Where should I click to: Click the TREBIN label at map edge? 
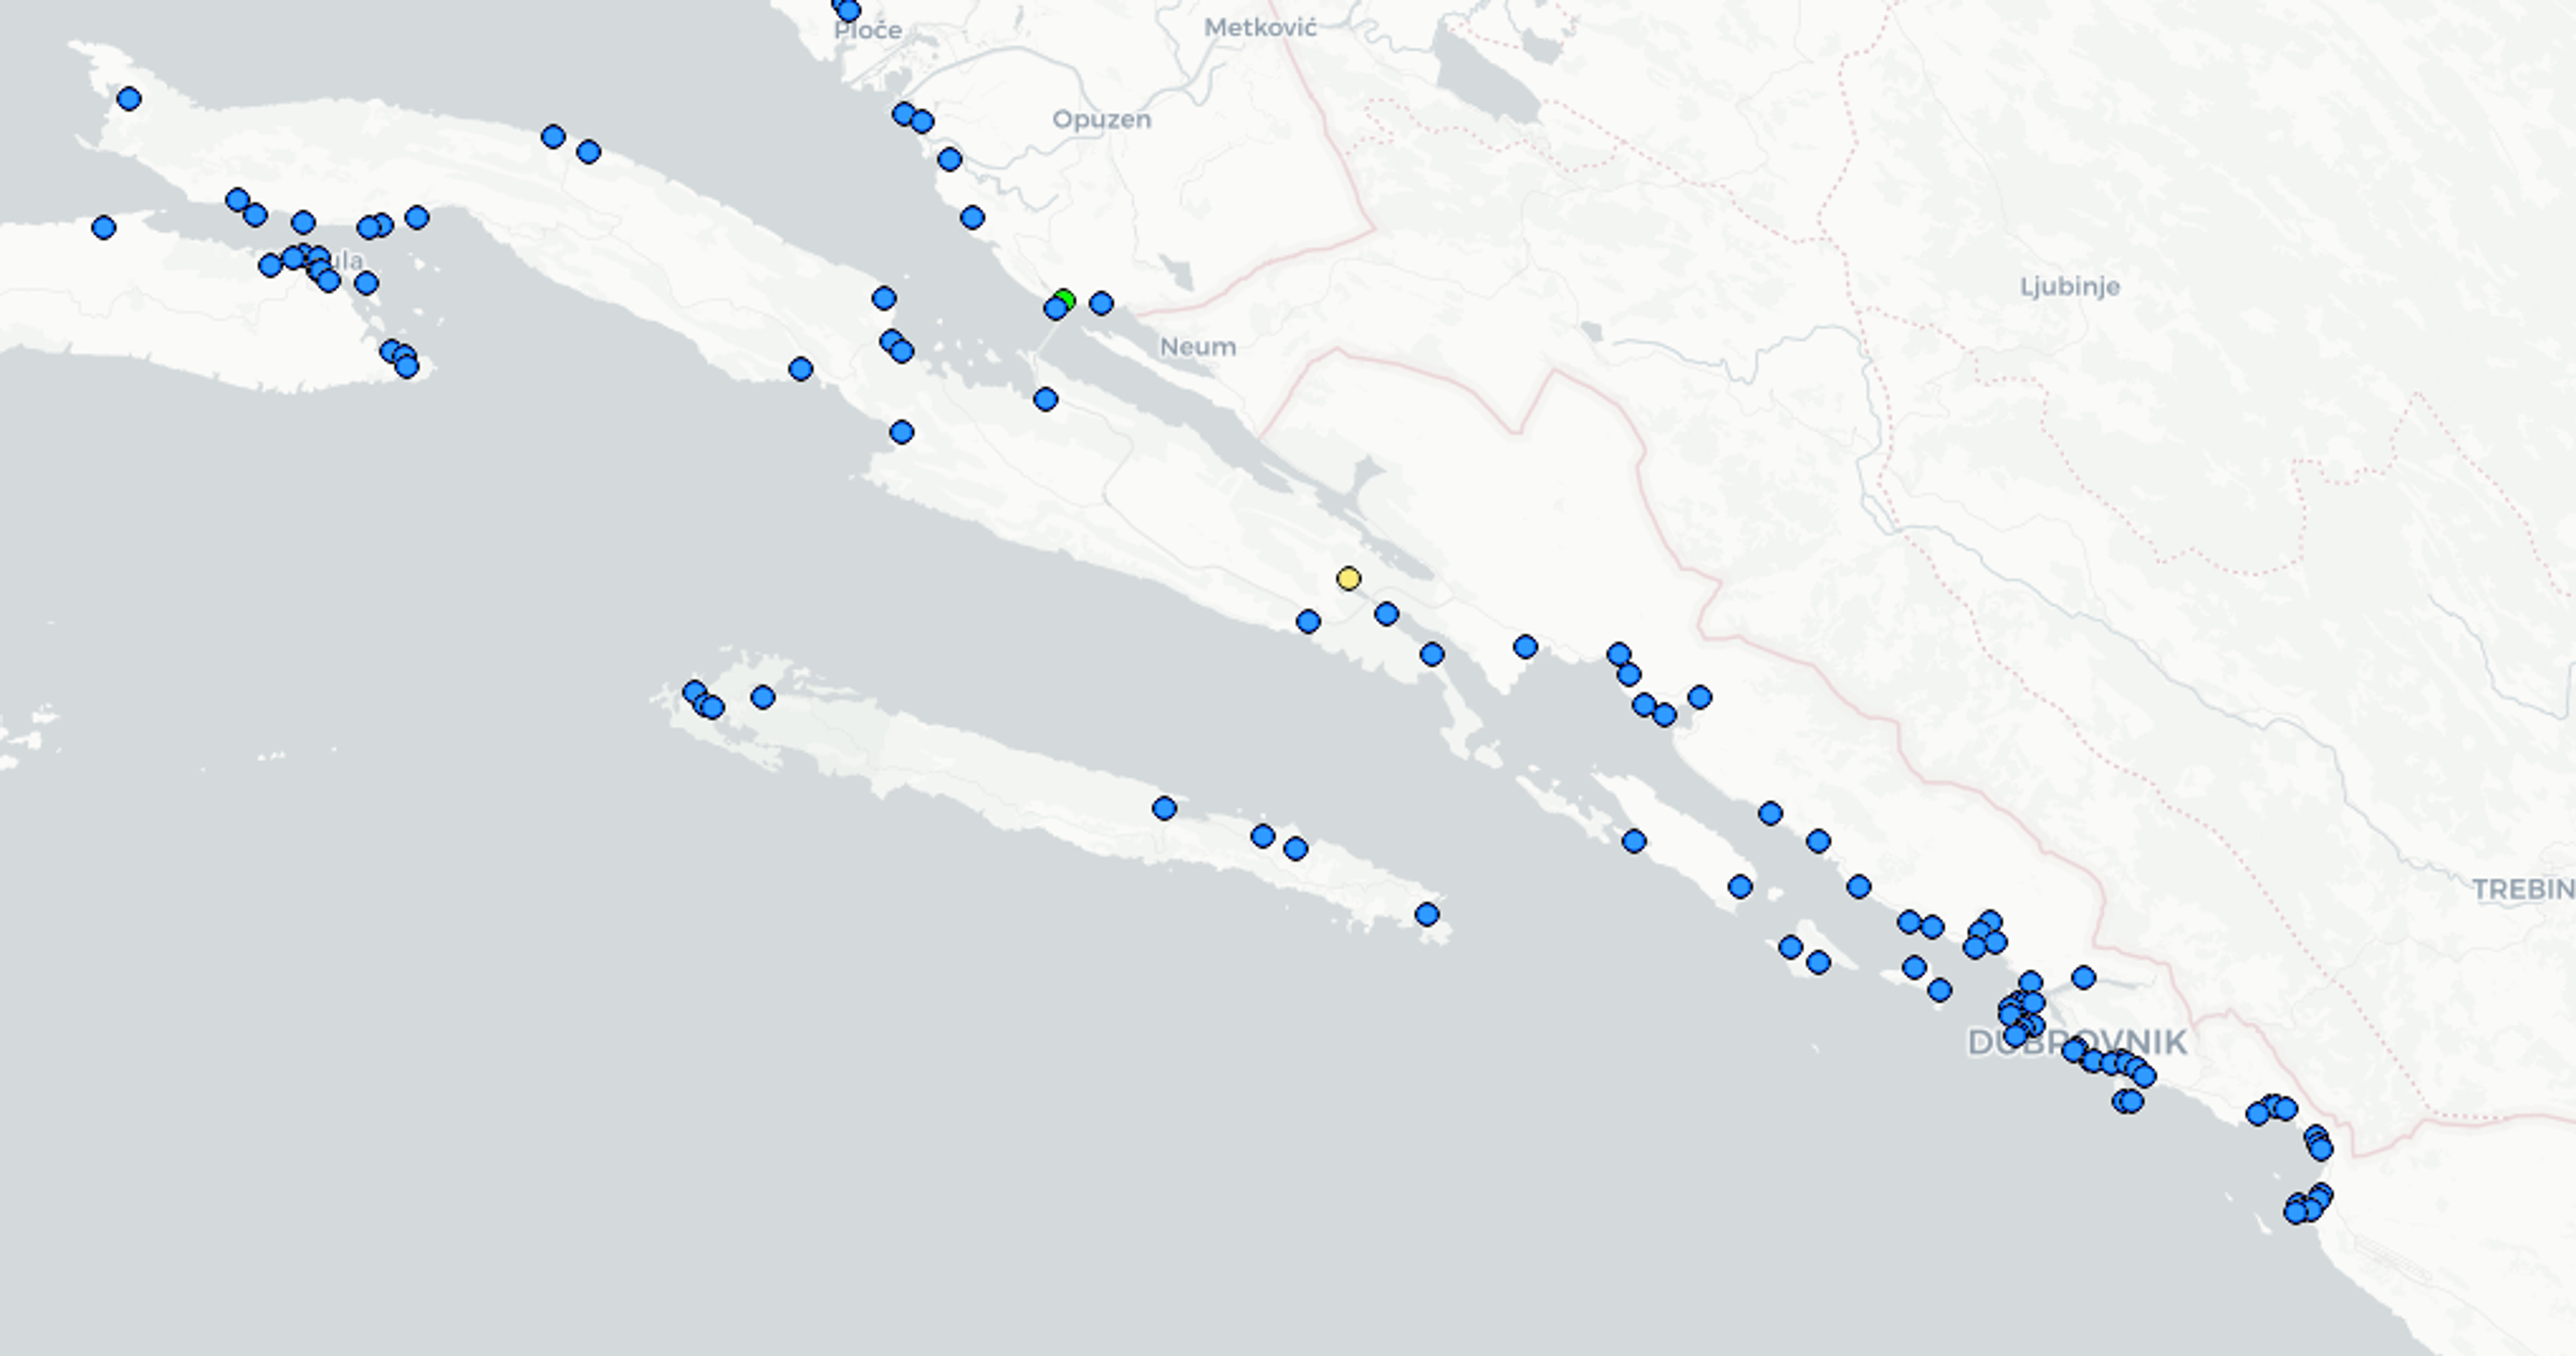click(2524, 889)
